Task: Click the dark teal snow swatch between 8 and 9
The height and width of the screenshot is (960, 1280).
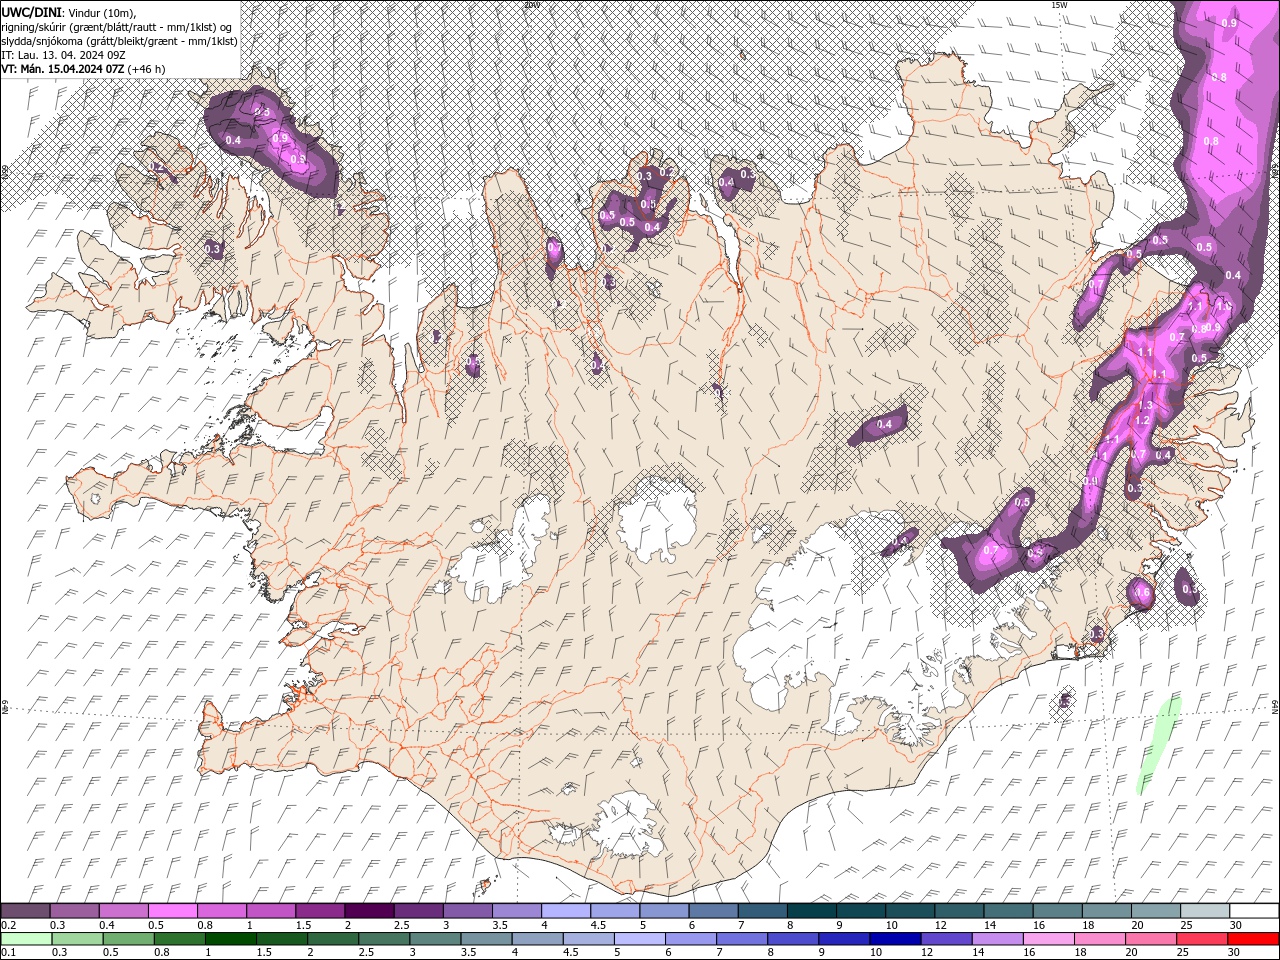Action: 811,911
